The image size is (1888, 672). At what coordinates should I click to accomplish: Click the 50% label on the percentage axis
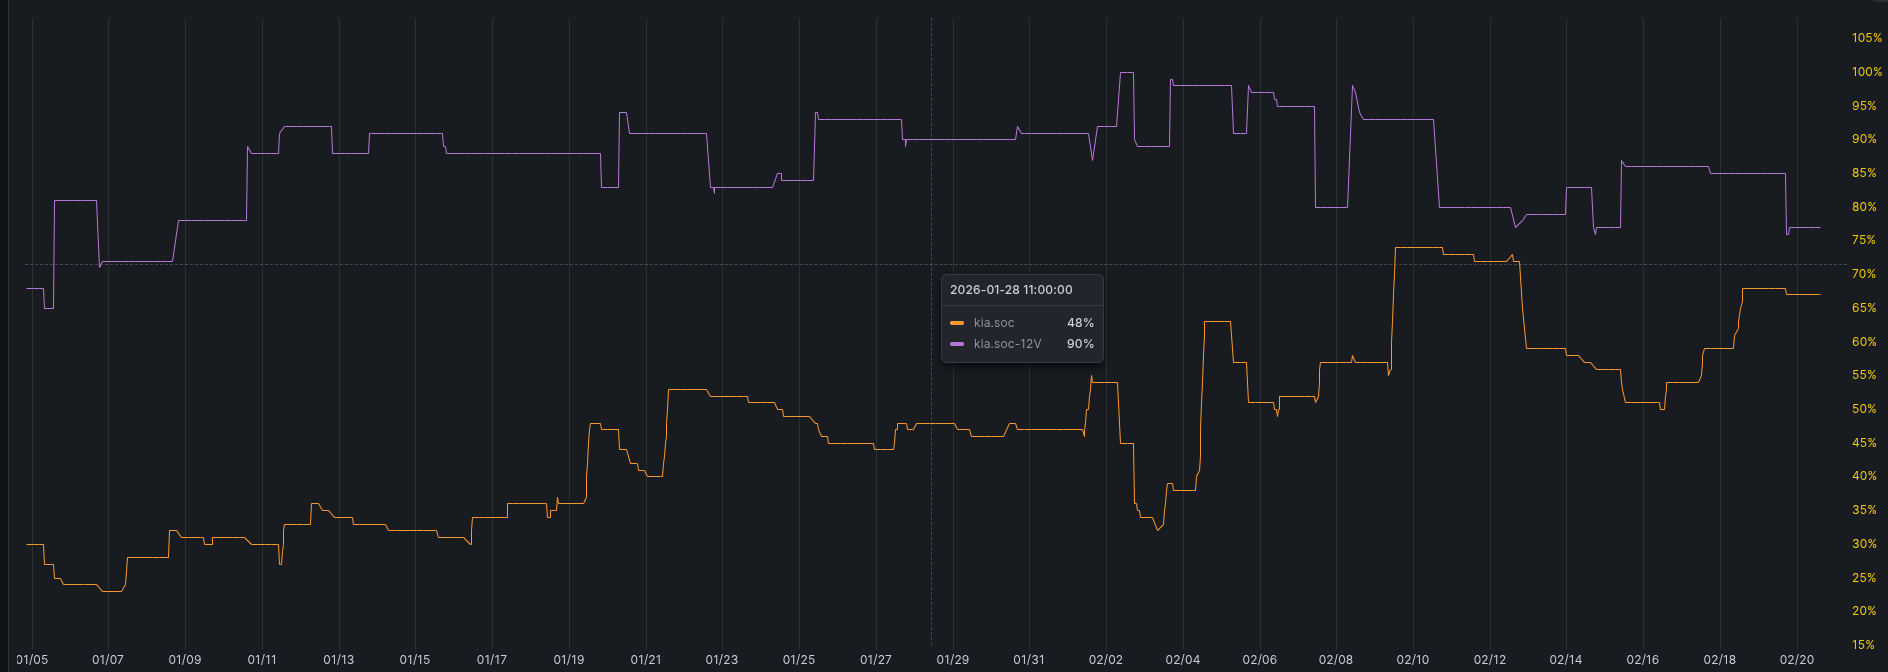(x=1864, y=409)
